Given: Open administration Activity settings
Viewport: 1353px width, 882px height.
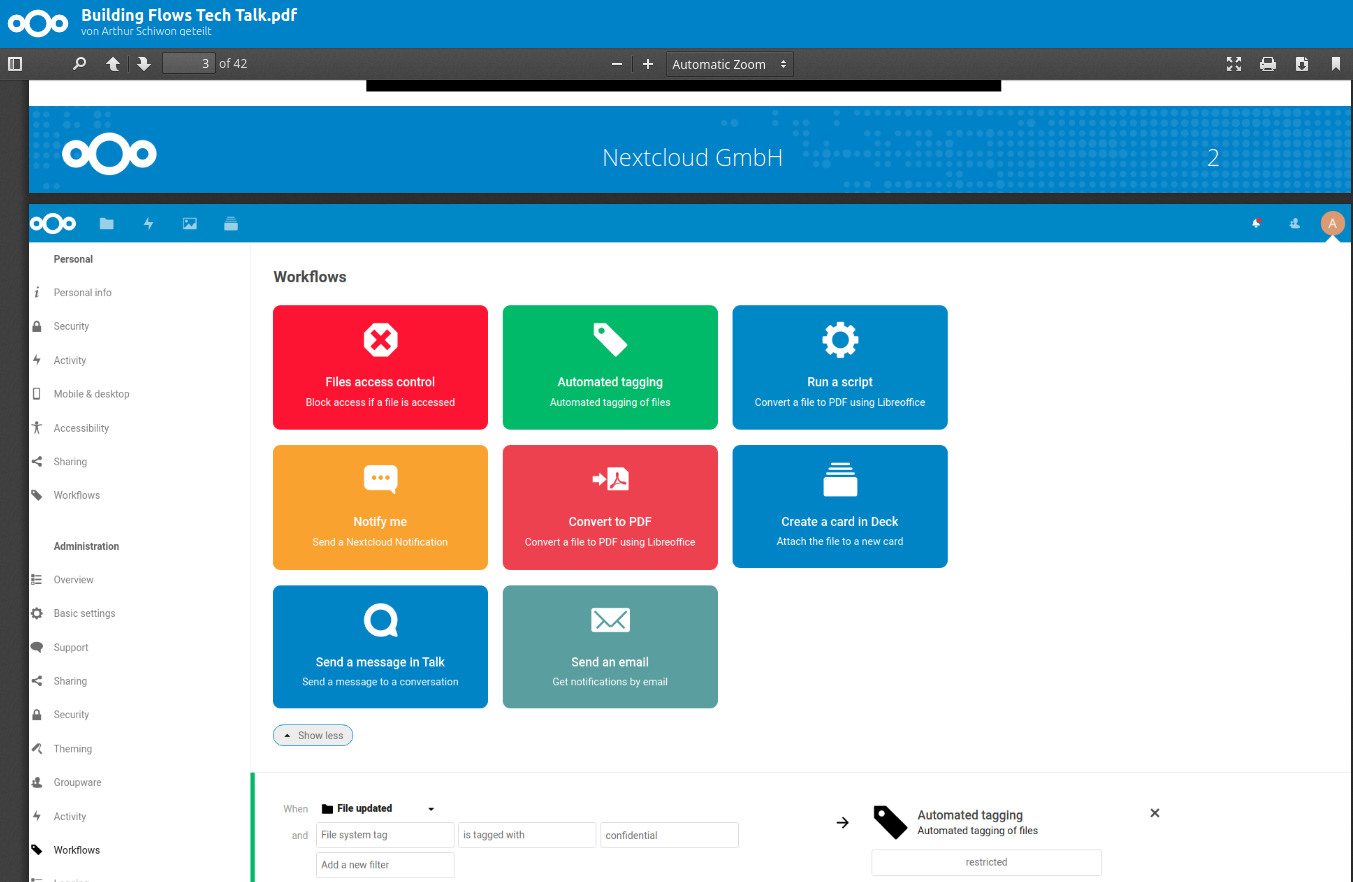Looking at the screenshot, I should point(70,816).
